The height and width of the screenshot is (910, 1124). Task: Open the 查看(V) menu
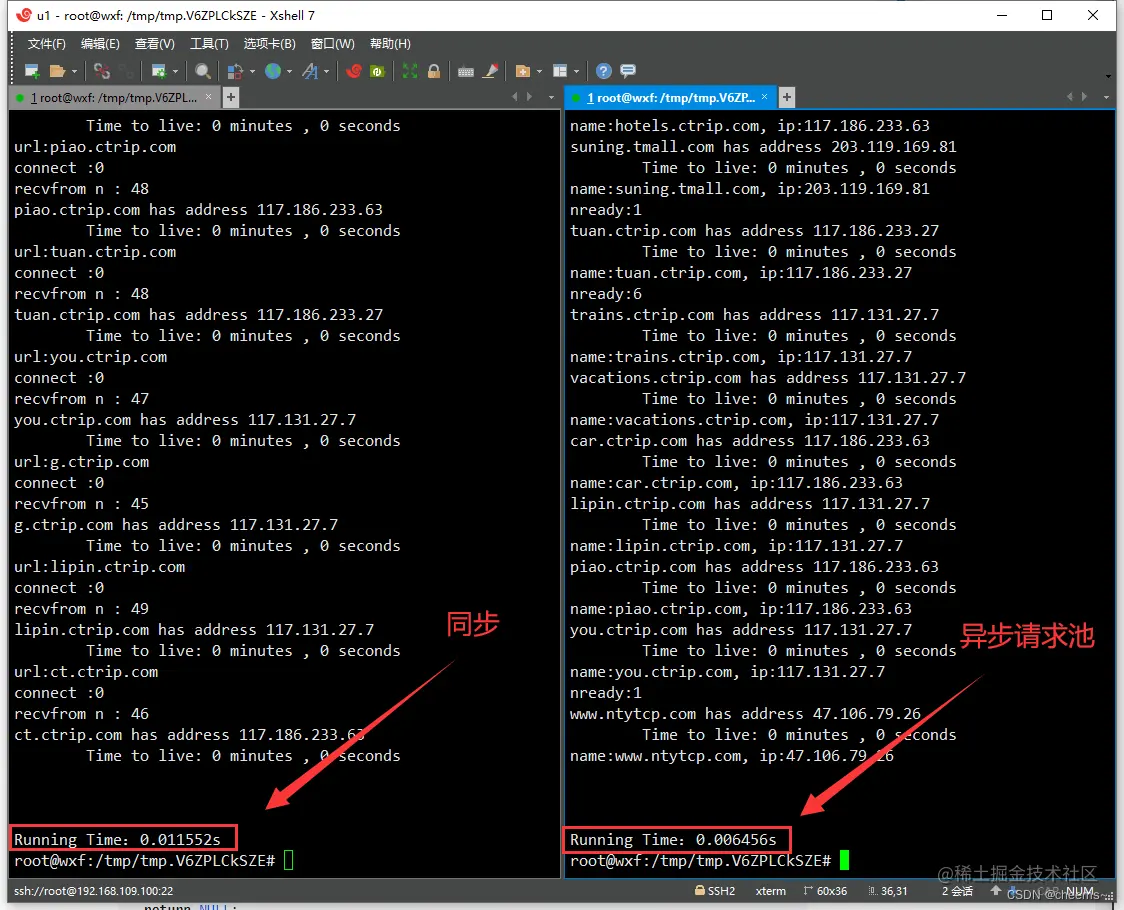click(154, 44)
